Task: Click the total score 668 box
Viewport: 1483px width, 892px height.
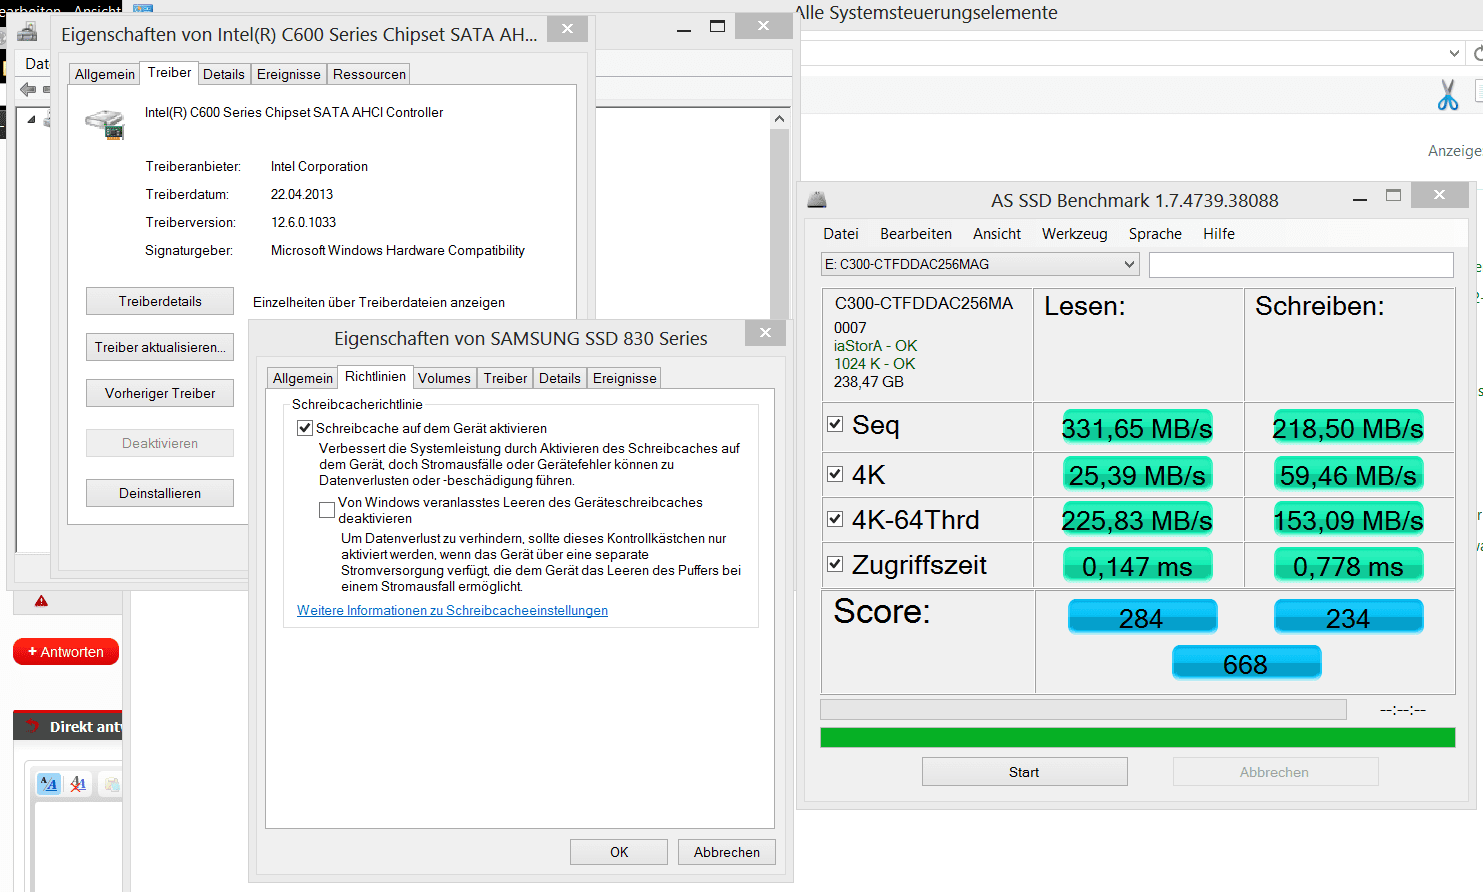Action: pyautogui.click(x=1246, y=663)
